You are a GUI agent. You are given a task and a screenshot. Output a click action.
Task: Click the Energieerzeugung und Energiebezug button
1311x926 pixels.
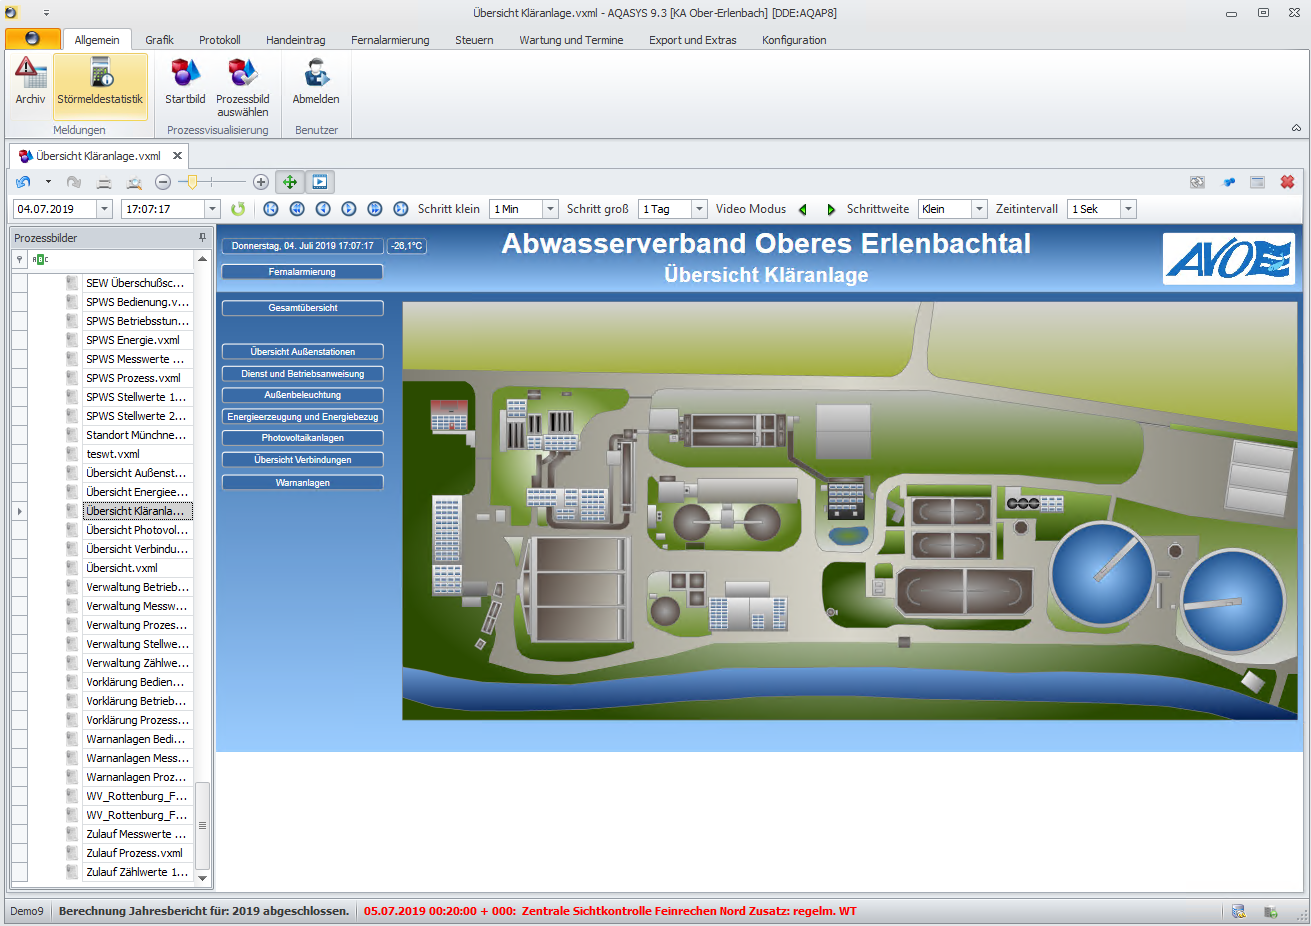[x=302, y=417]
